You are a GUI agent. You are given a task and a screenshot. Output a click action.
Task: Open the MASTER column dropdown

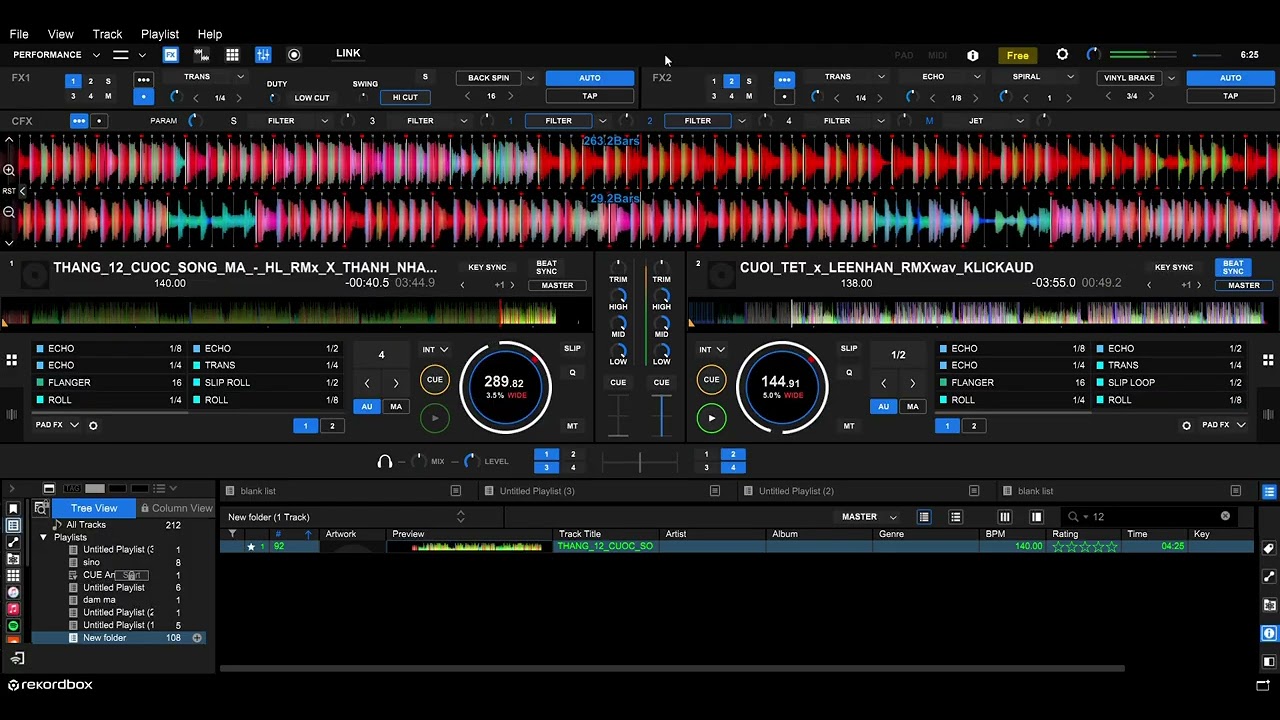click(868, 517)
